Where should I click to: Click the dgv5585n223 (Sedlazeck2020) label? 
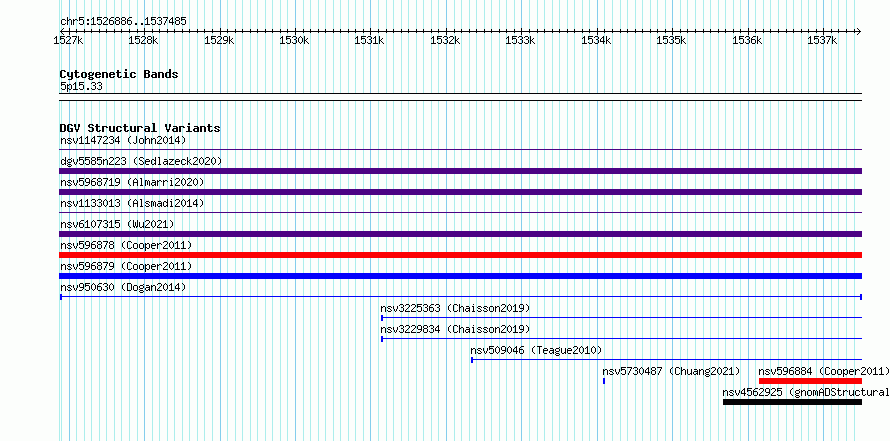point(141,161)
